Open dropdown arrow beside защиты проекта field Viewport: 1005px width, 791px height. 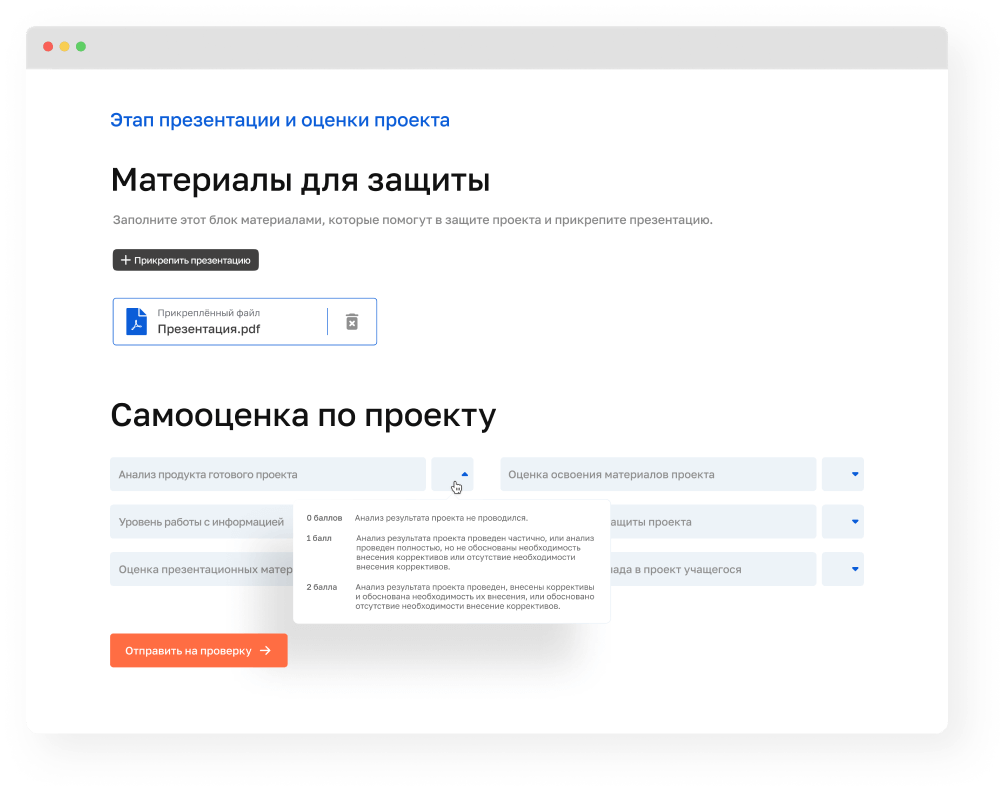tap(854, 521)
